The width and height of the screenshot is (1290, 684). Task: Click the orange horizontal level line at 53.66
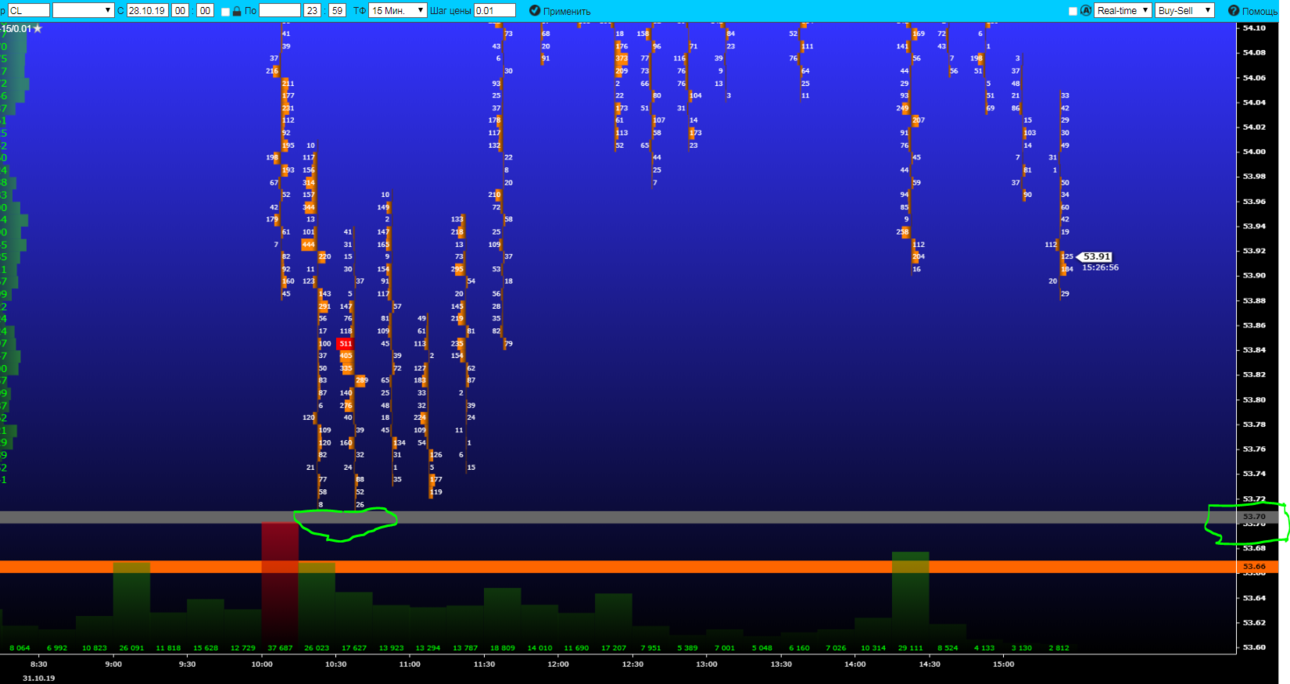tap(618, 567)
